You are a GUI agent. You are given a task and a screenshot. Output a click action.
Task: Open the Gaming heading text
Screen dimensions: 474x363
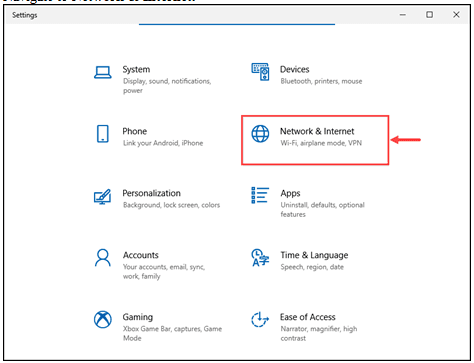point(138,317)
